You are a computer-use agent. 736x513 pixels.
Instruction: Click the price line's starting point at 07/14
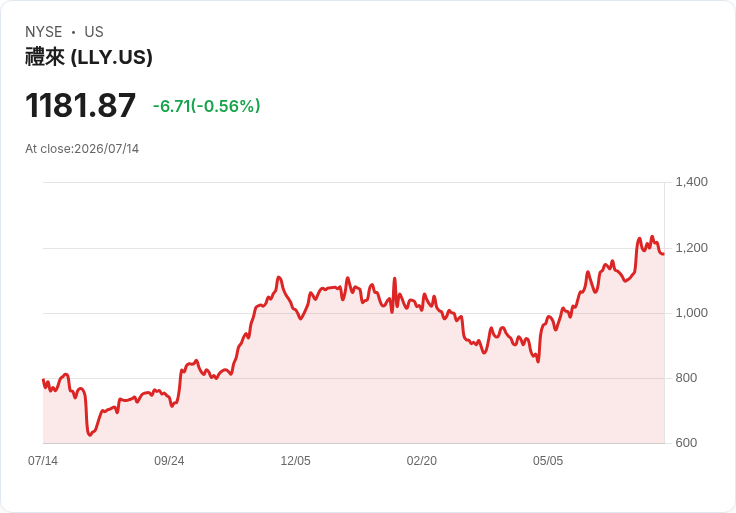click(x=43, y=380)
